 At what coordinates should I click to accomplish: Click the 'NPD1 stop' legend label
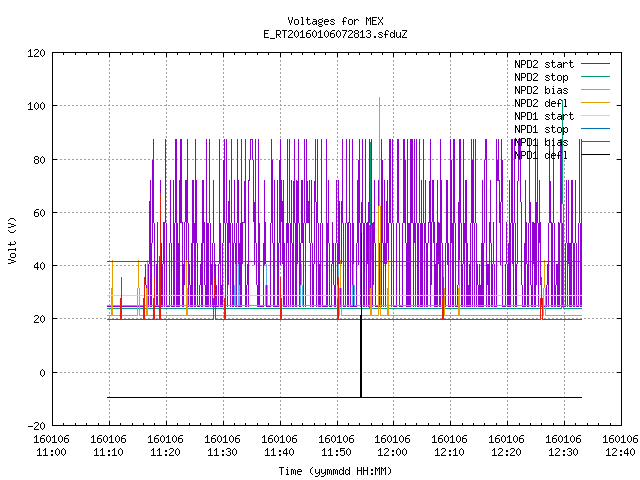coord(541,129)
